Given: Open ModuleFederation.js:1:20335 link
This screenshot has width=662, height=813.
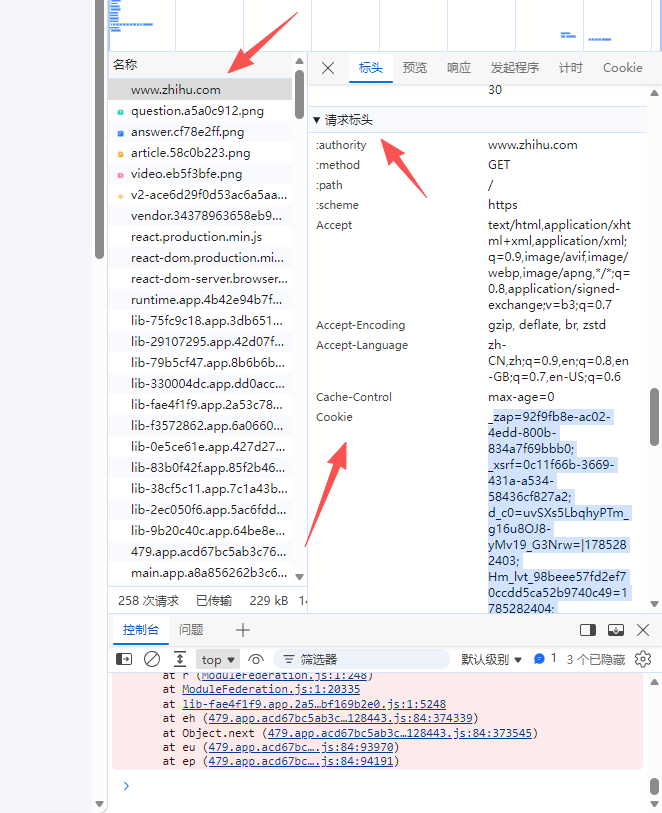Looking at the screenshot, I should pyautogui.click(x=271, y=690).
